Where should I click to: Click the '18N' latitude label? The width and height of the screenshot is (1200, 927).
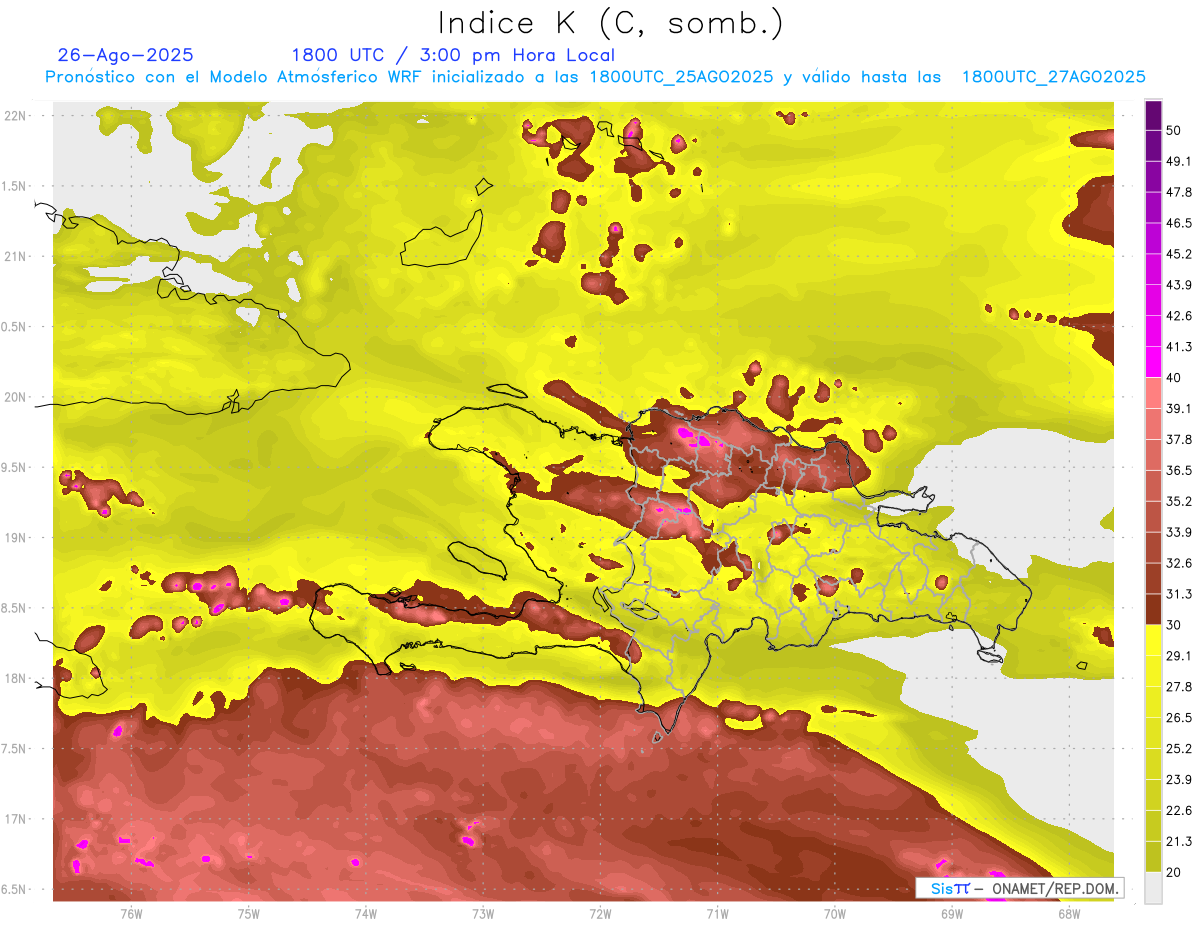(17, 678)
